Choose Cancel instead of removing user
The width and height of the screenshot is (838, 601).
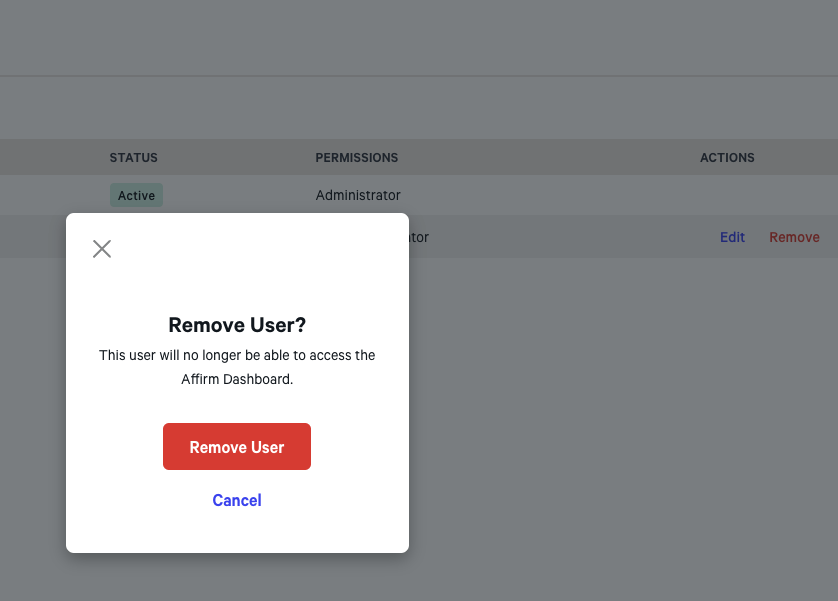point(237,500)
